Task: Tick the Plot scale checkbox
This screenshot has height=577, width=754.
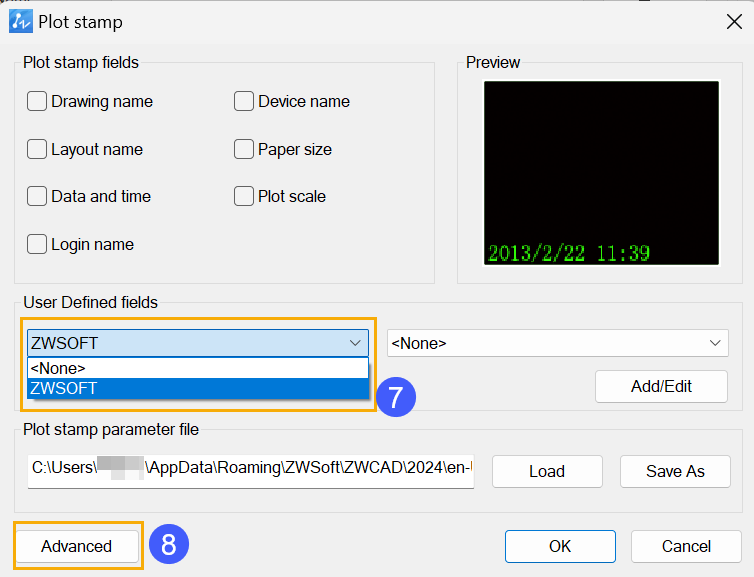Action: tap(244, 196)
